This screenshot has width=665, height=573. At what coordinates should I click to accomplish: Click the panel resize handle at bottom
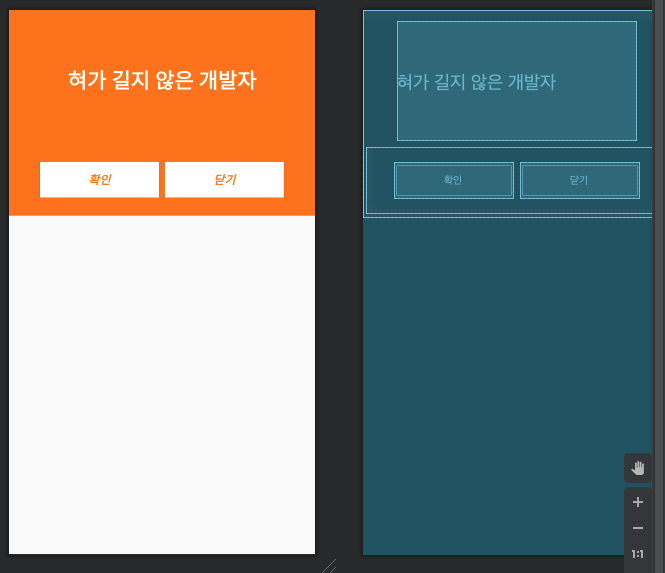pos(329,566)
